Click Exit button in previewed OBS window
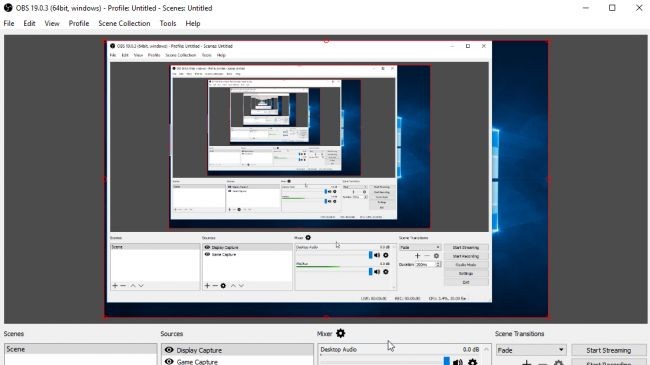 [466, 282]
